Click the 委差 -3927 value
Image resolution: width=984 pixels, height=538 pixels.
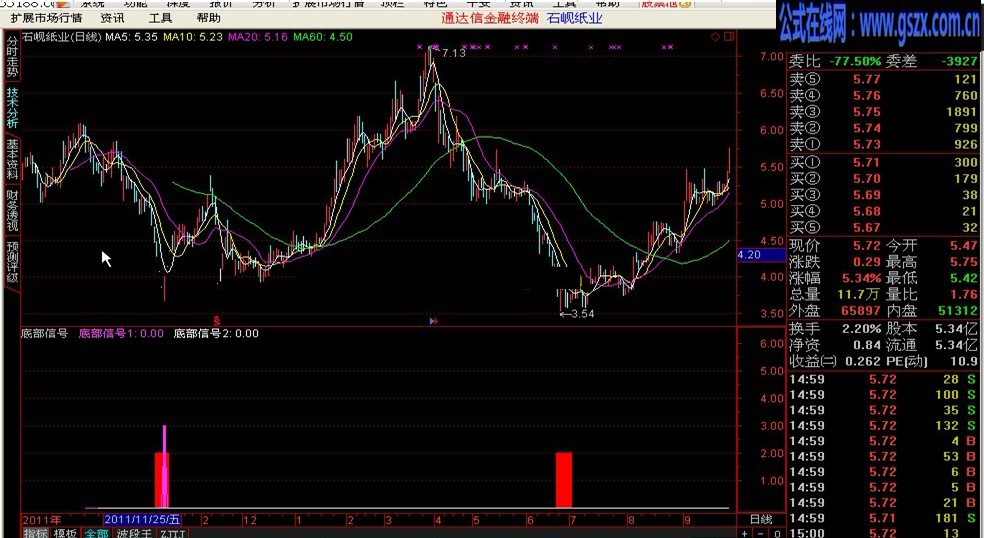959,62
